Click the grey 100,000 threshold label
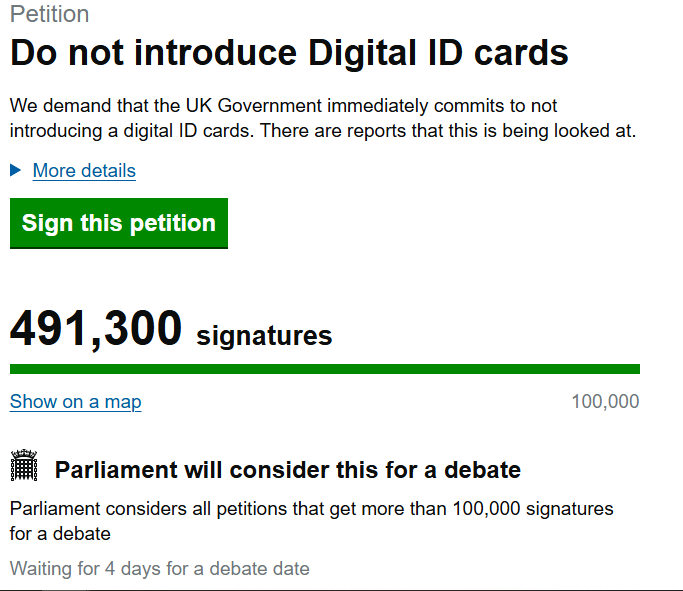 pyautogui.click(x=605, y=402)
